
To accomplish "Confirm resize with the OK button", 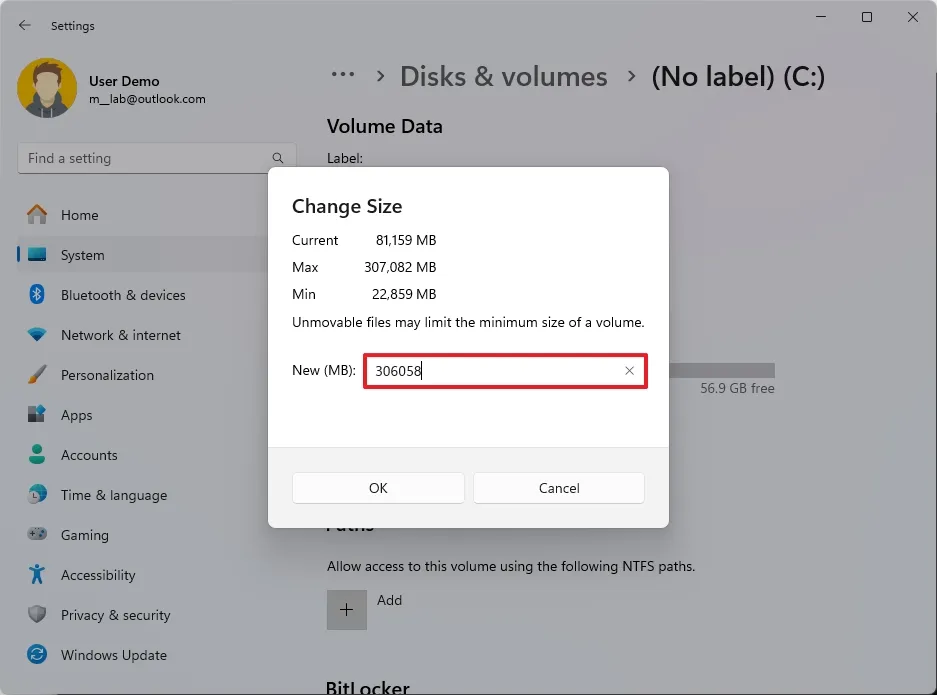I will point(378,488).
